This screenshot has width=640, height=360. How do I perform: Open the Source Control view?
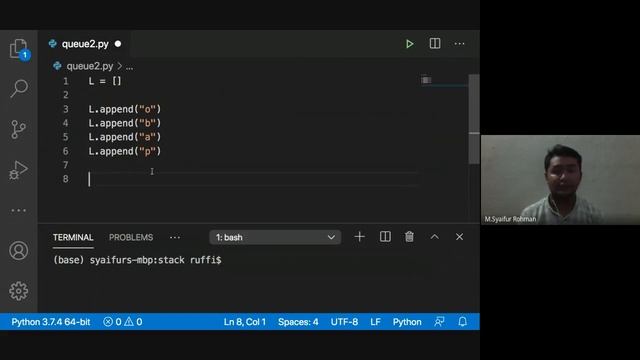[18, 129]
